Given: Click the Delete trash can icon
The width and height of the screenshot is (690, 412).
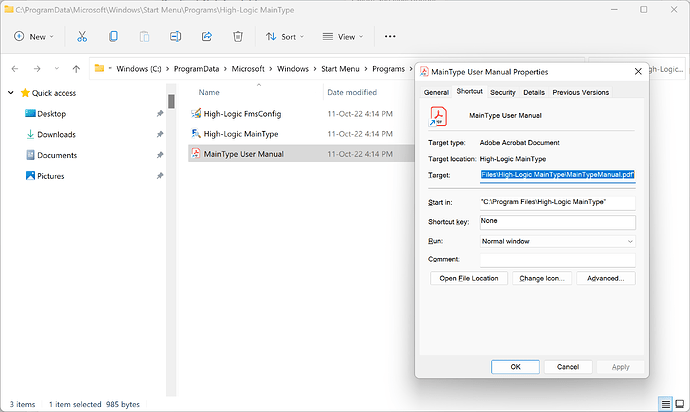Looking at the screenshot, I should [237, 36].
